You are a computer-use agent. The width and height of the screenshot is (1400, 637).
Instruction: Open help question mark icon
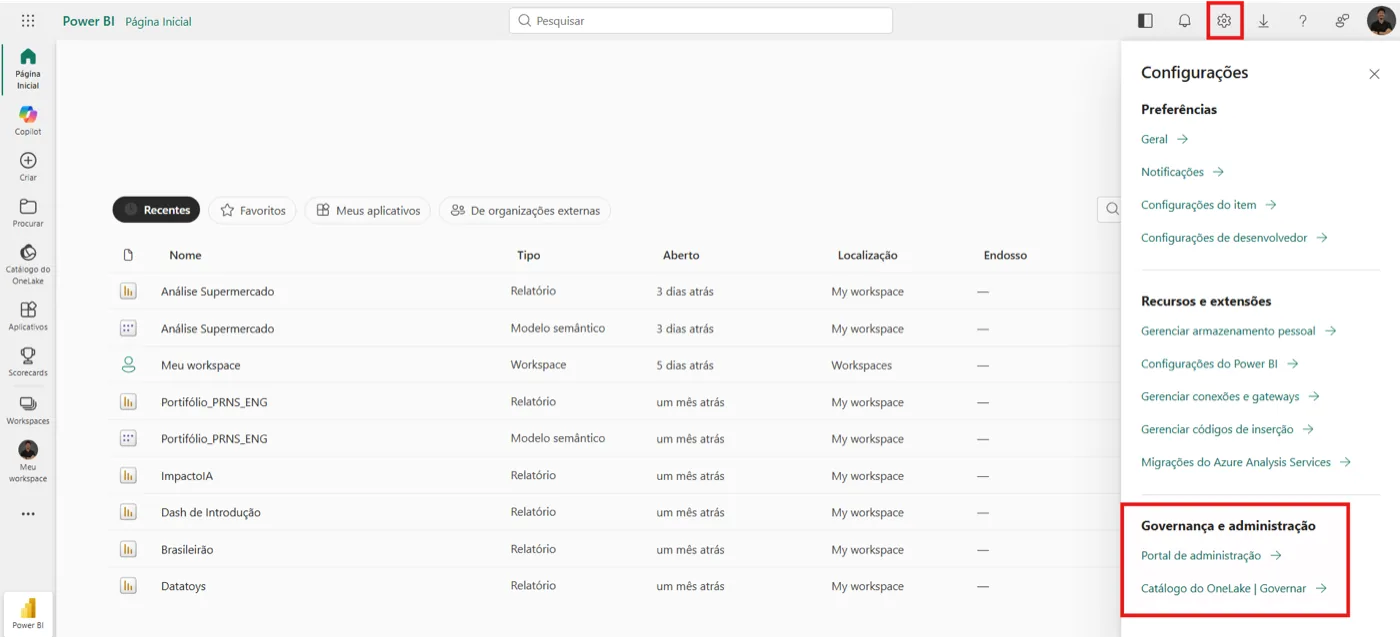point(1302,21)
